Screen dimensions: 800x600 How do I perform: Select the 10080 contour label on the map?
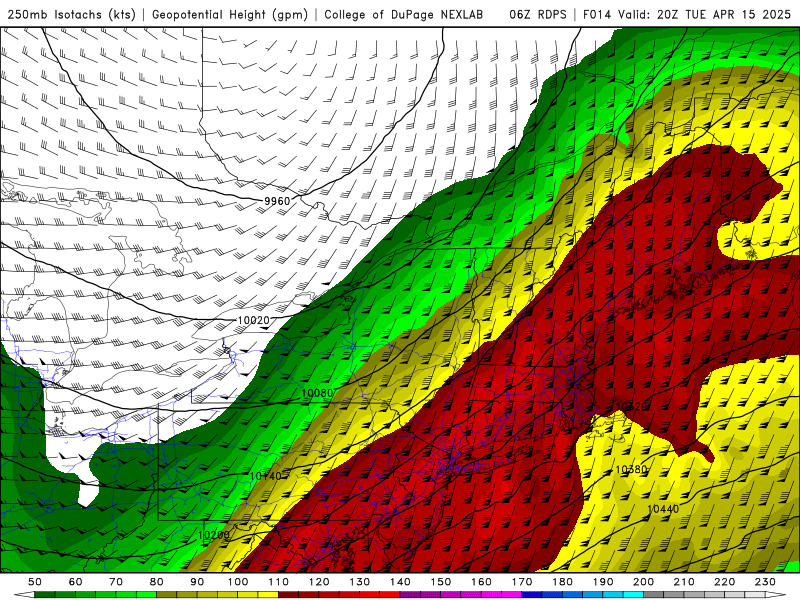pos(317,393)
